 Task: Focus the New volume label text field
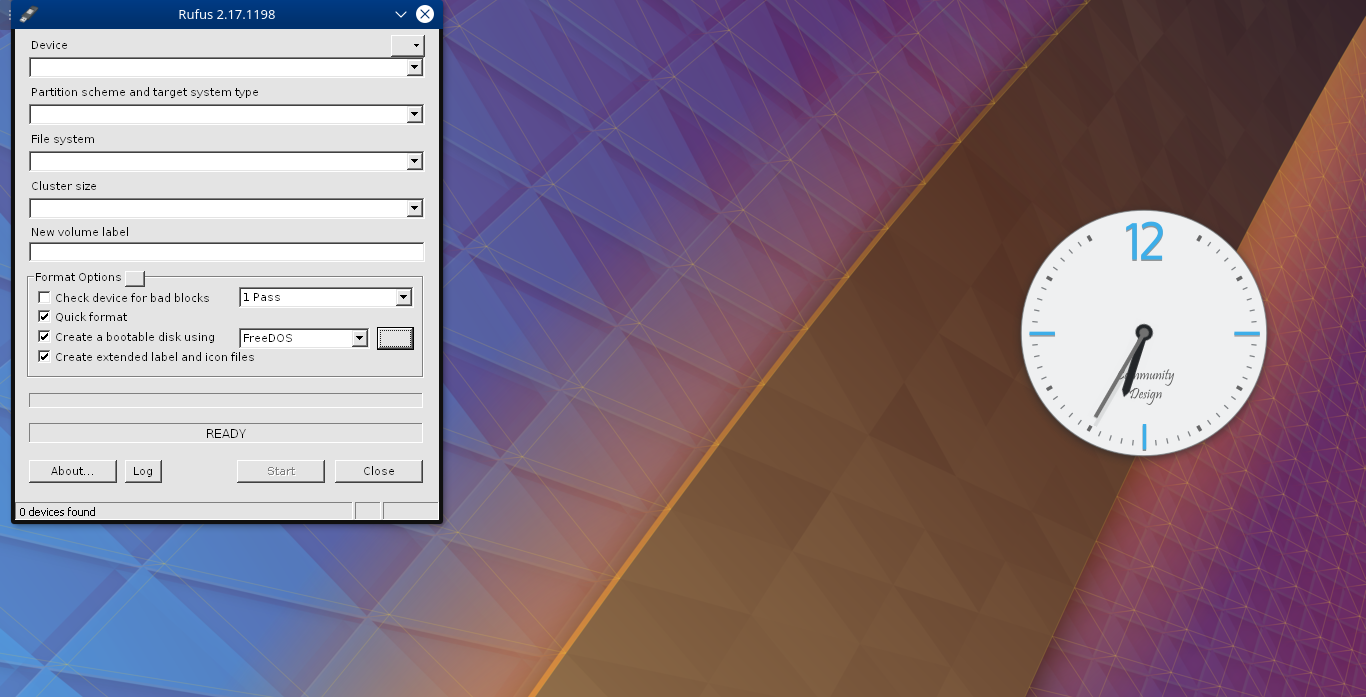[x=227, y=252]
